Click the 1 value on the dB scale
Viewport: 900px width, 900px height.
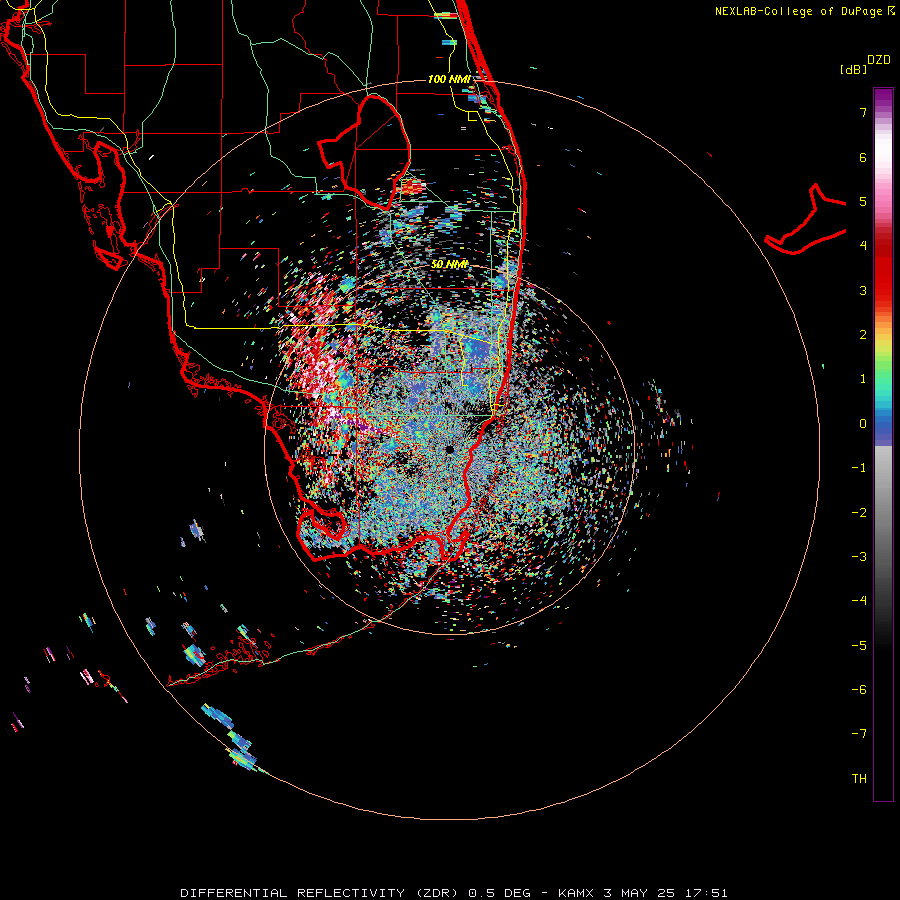[x=863, y=379]
